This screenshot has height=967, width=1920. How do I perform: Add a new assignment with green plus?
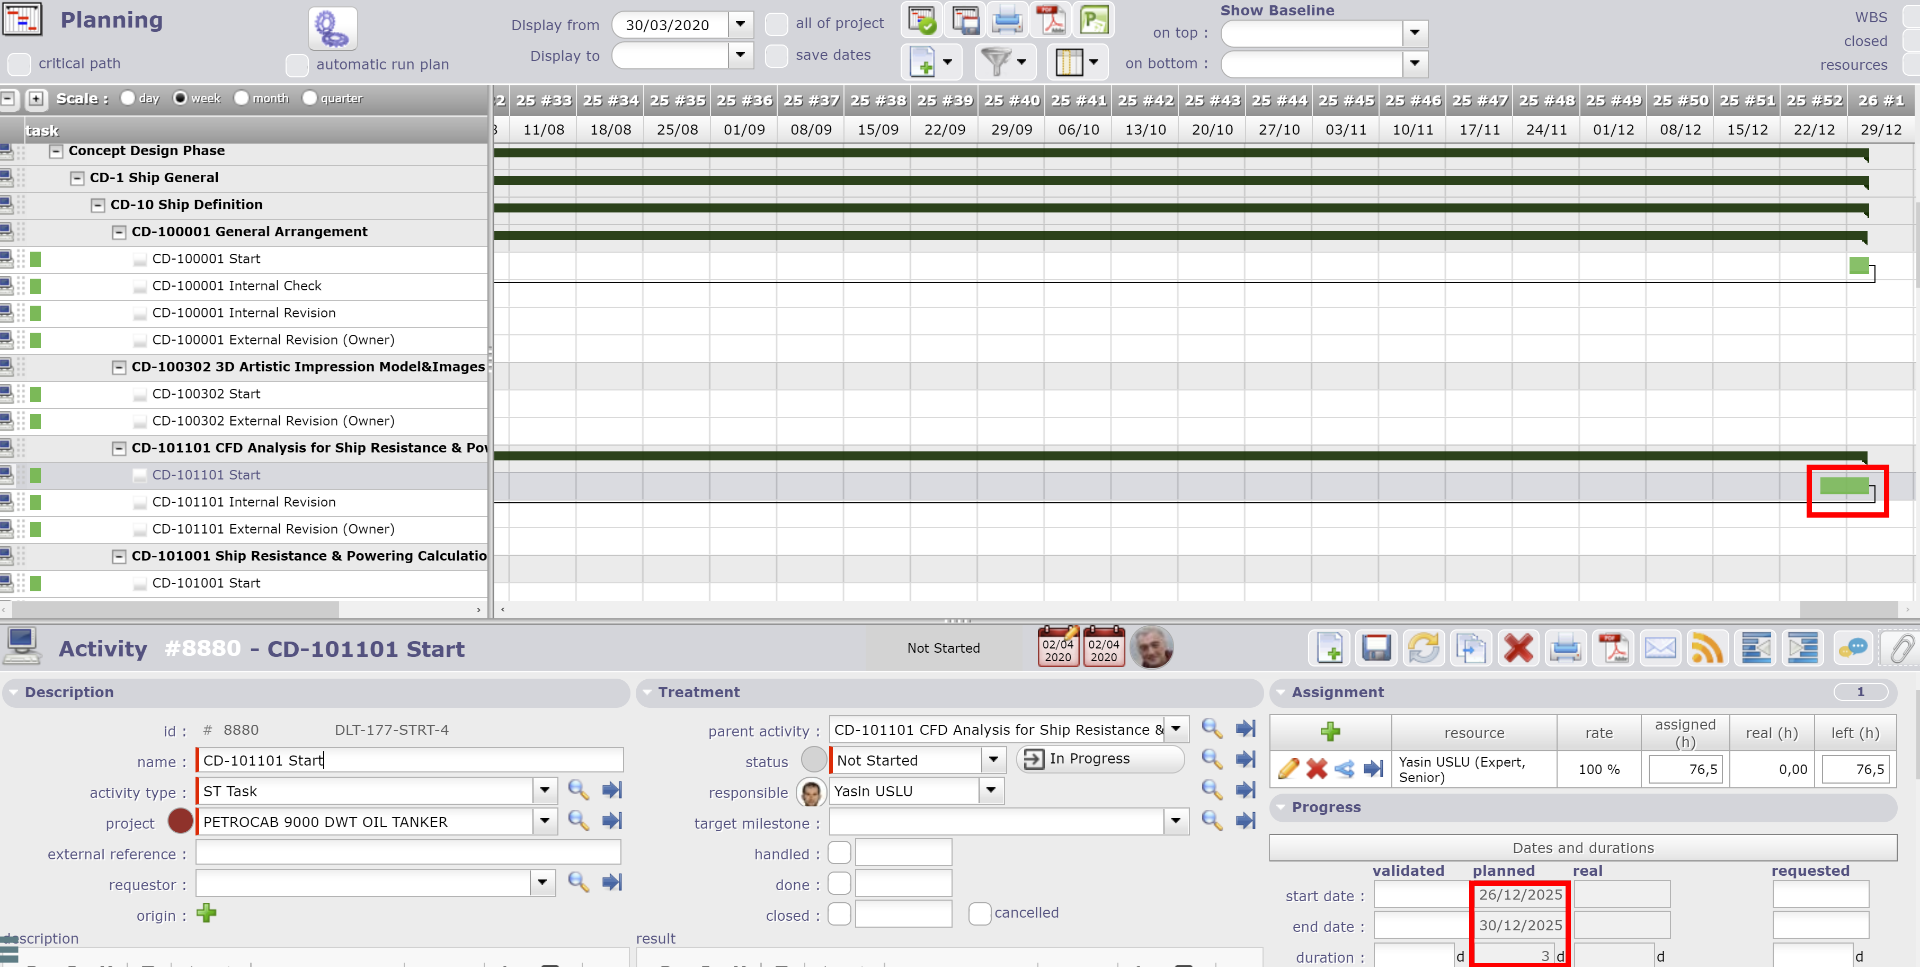click(x=1330, y=732)
